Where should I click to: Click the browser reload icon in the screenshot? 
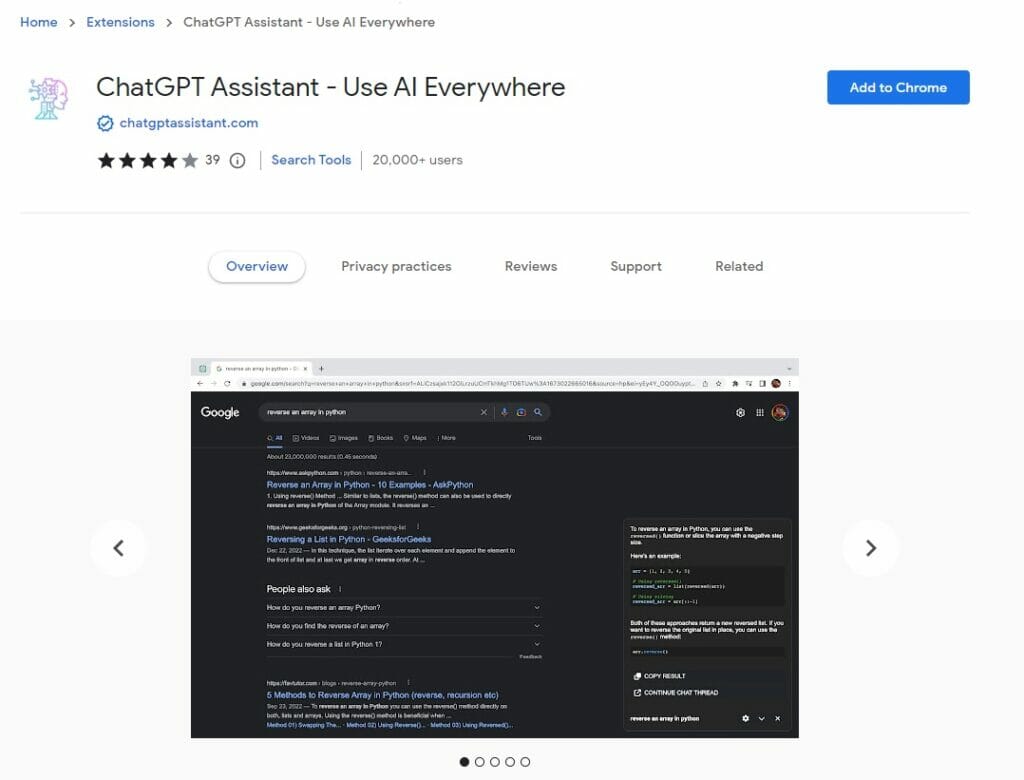(x=227, y=383)
